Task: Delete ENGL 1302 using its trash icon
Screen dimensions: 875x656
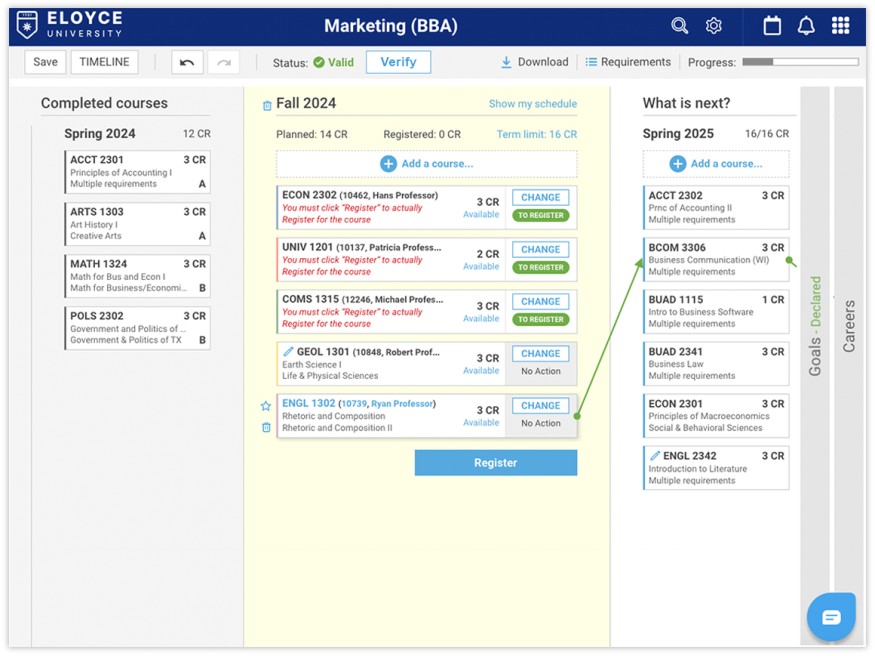Action: pos(266,428)
